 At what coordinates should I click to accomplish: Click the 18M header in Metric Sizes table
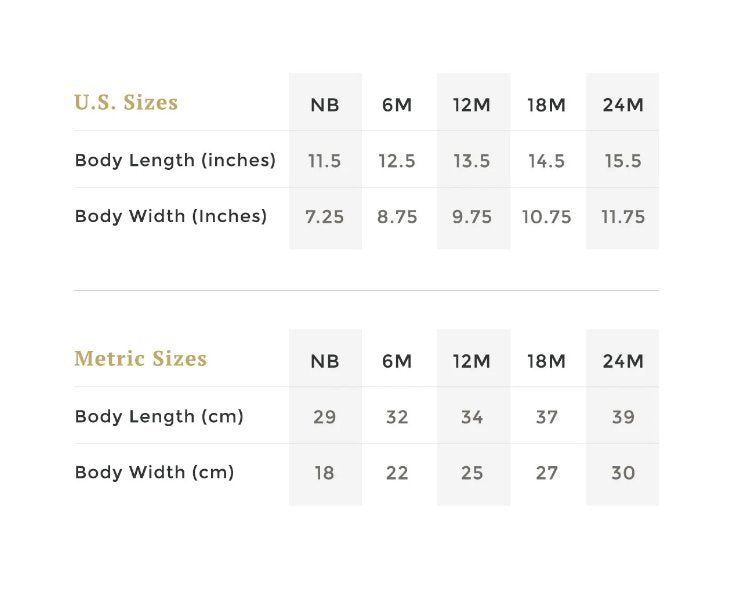[x=547, y=361]
